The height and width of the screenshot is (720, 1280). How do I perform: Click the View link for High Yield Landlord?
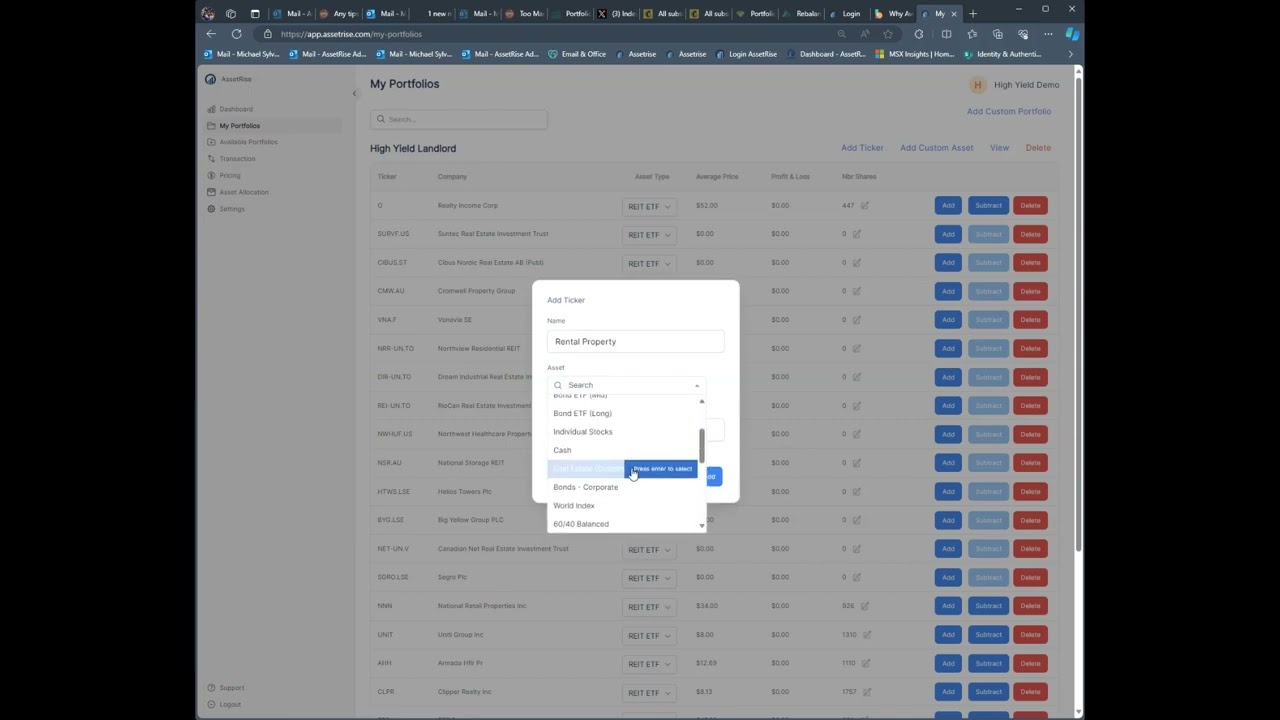(999, 148)
